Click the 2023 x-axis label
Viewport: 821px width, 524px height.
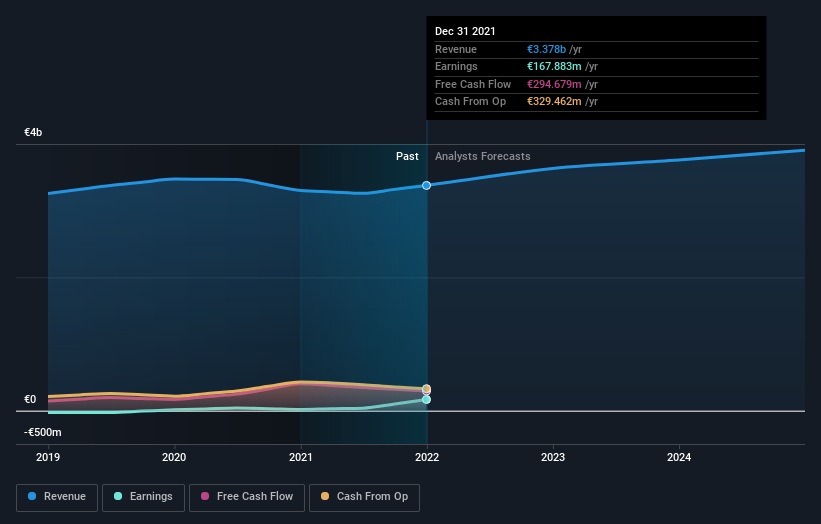[553, 458]
